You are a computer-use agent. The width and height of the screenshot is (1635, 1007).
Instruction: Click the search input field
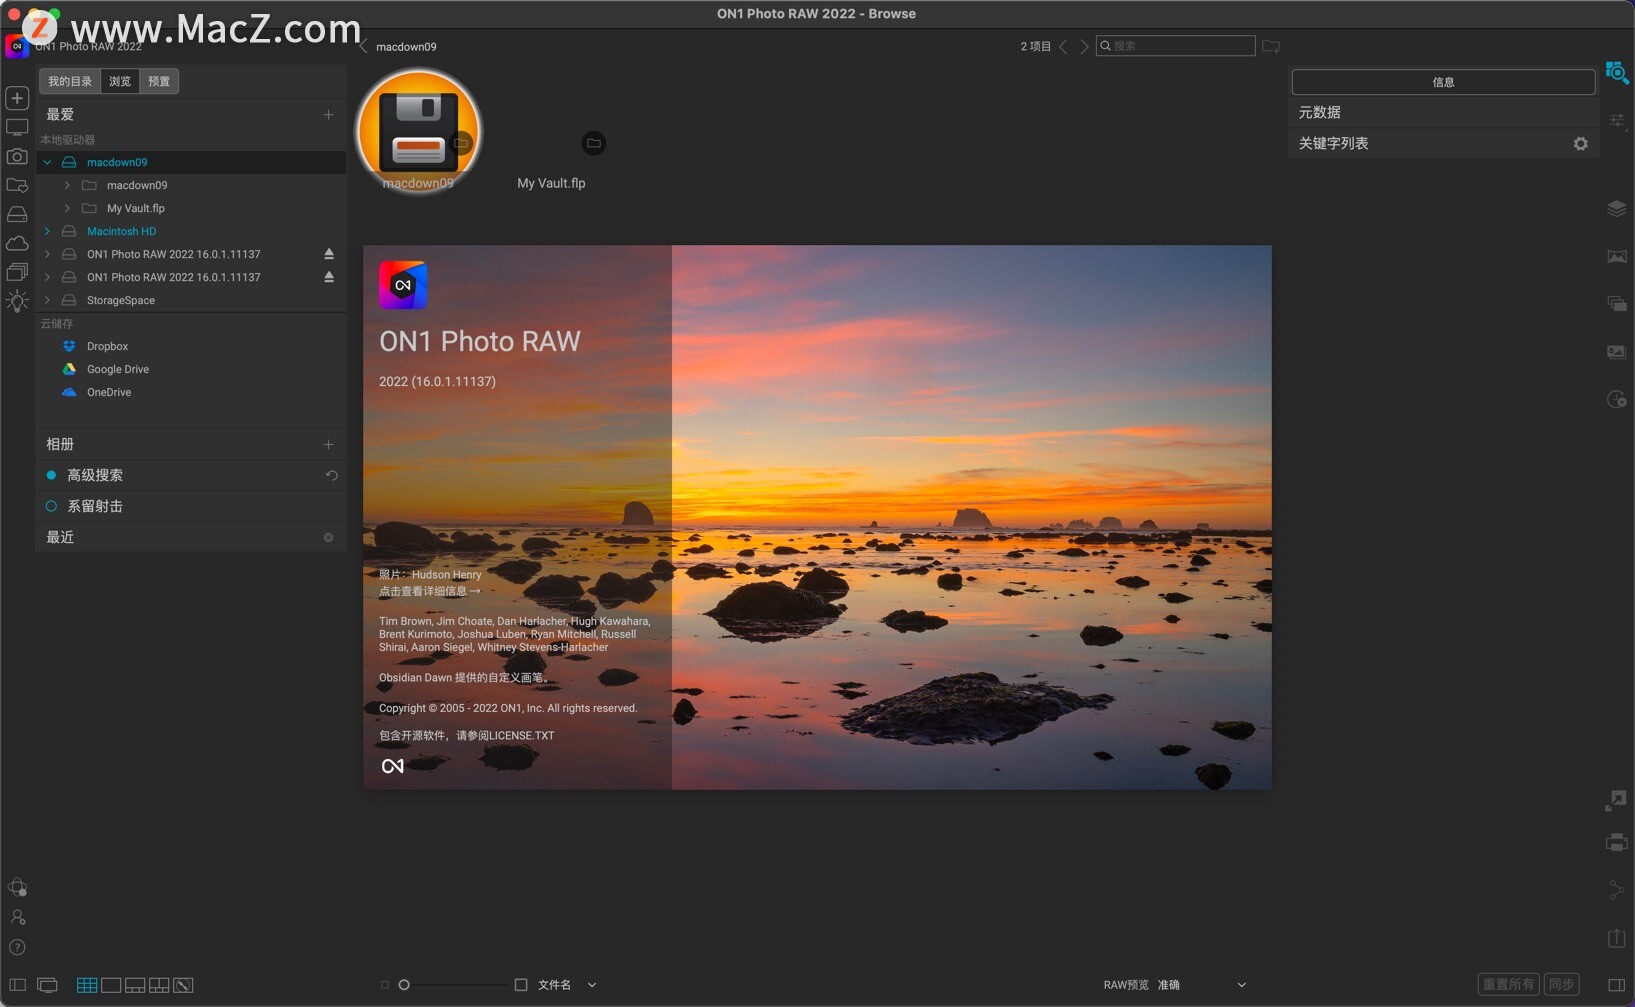tap(1175, 46)
